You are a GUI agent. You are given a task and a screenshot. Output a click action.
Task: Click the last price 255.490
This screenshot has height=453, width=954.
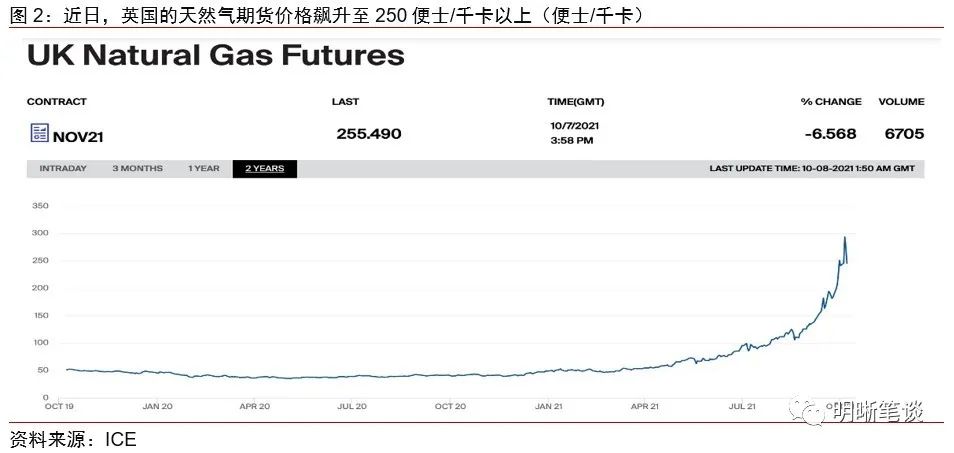(x=369, y=134)
